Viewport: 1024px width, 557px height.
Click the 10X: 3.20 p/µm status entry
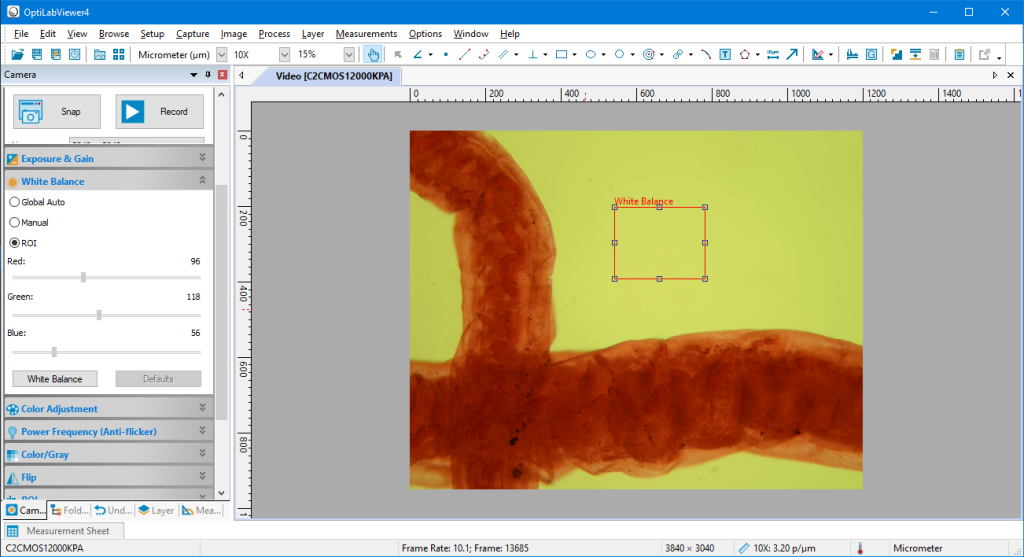pyautogui.click(x=777, y=548)
